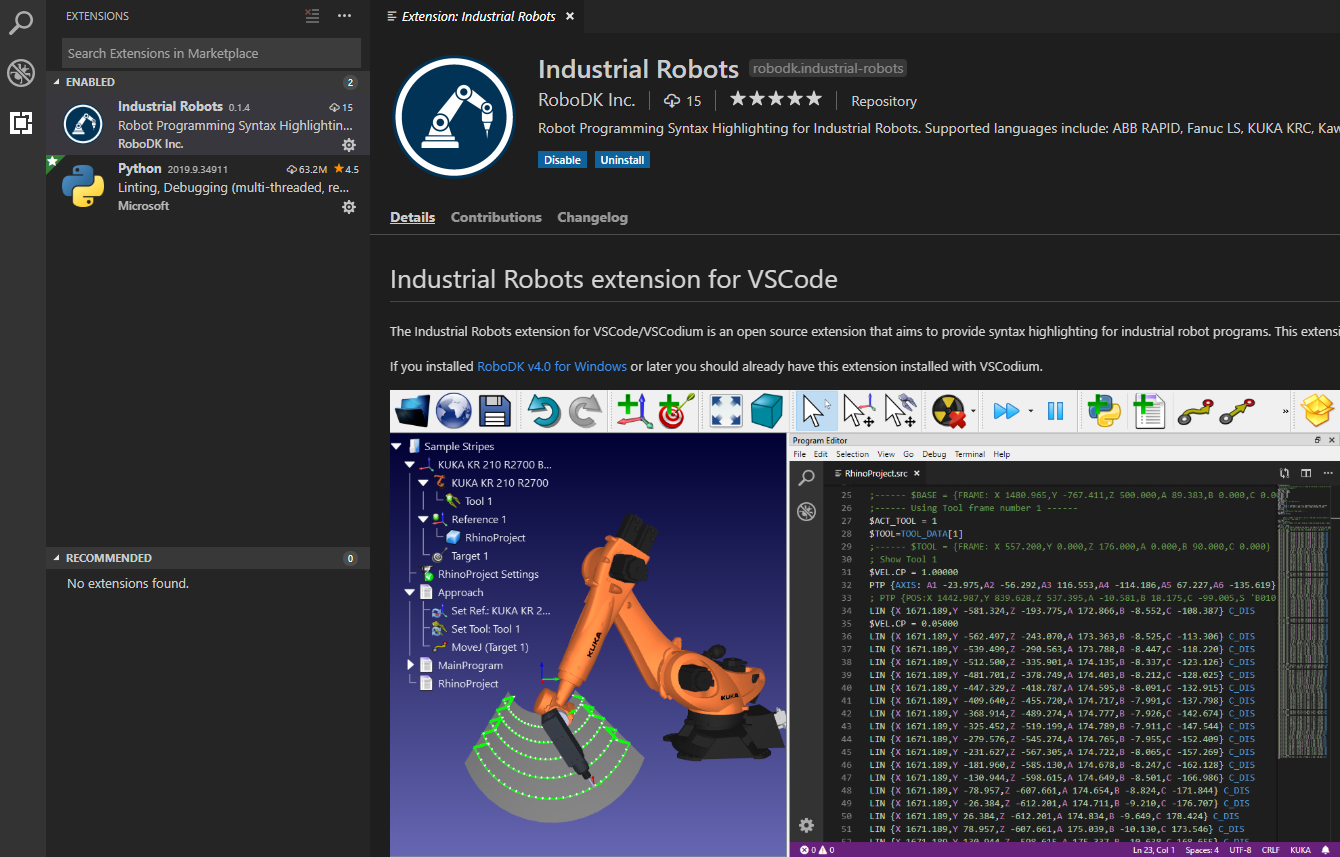The width and height of the screenshot is (1340, 857).
Task: Collapse the Enabled extensions section
Action: [57, 82]
